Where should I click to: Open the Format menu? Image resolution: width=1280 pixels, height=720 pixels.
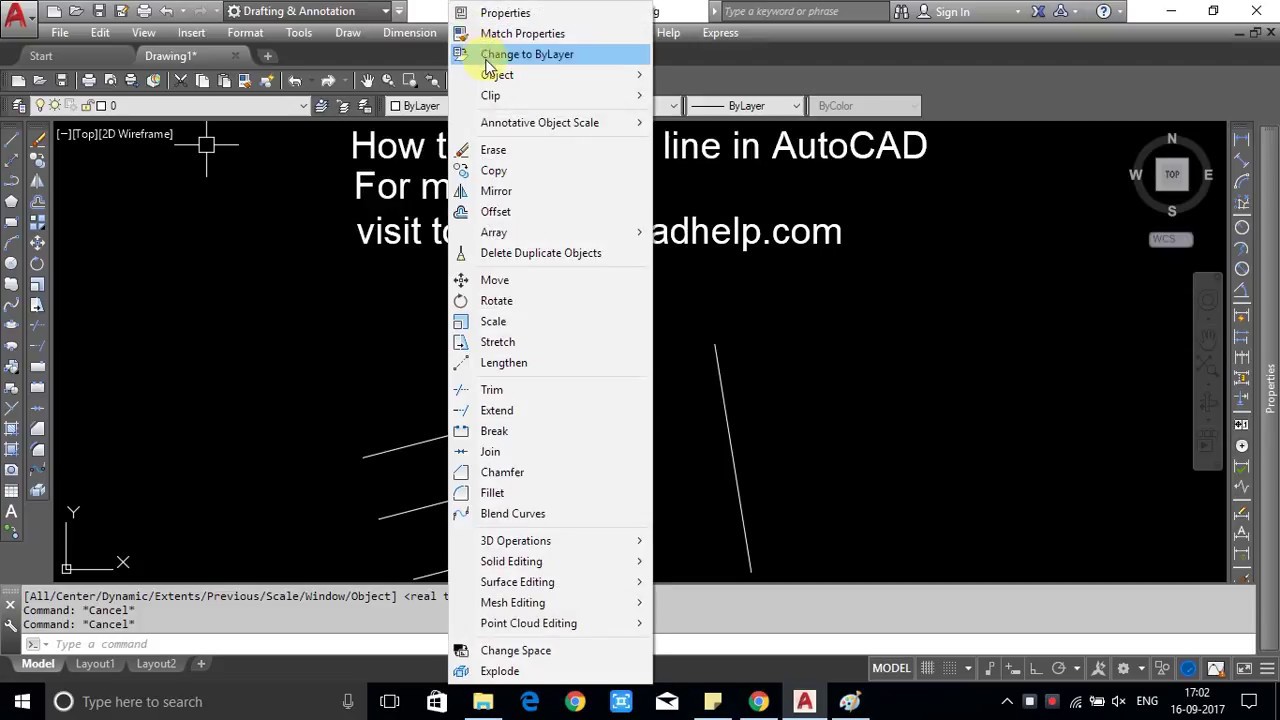[x=245, y=33]
